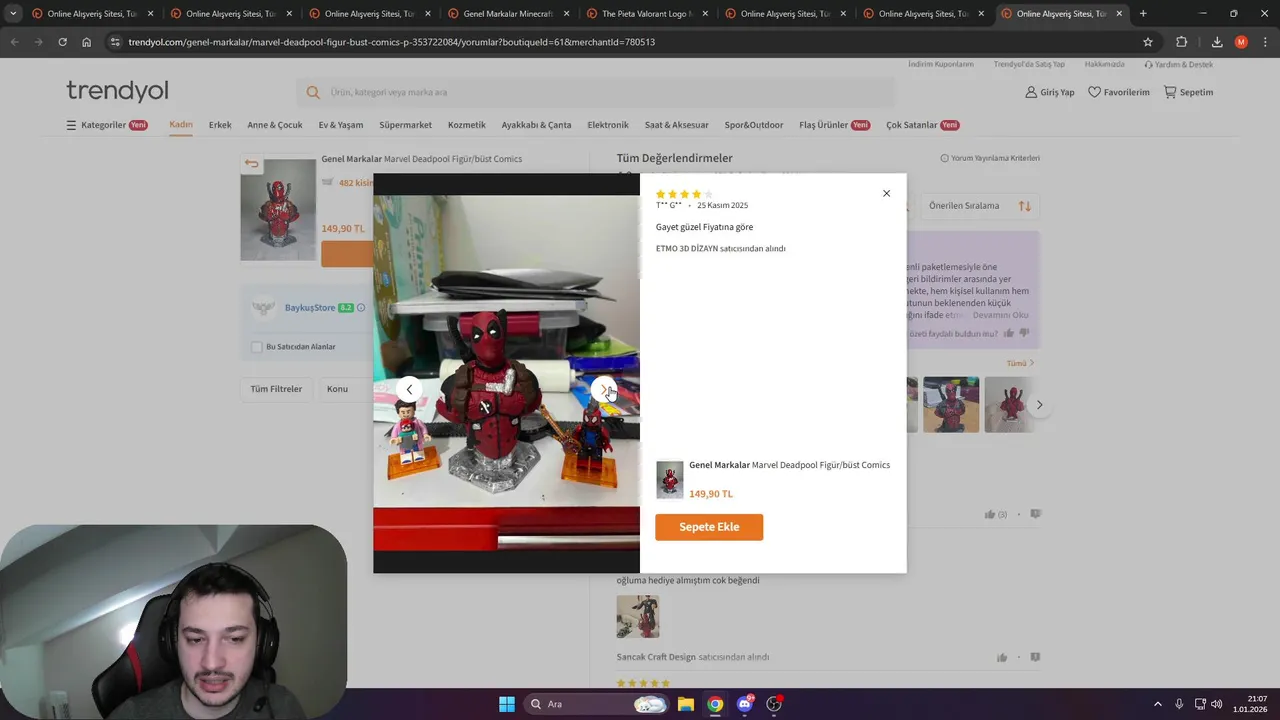Open İndirim Kuponlarım link

pos(941,64)
